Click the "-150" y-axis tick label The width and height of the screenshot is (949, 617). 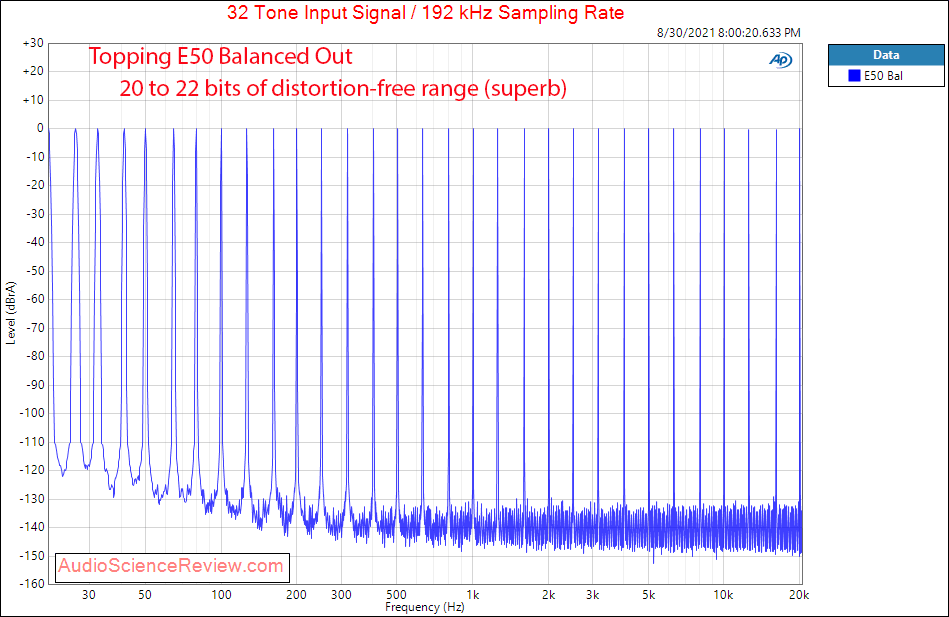pos(31,555)
